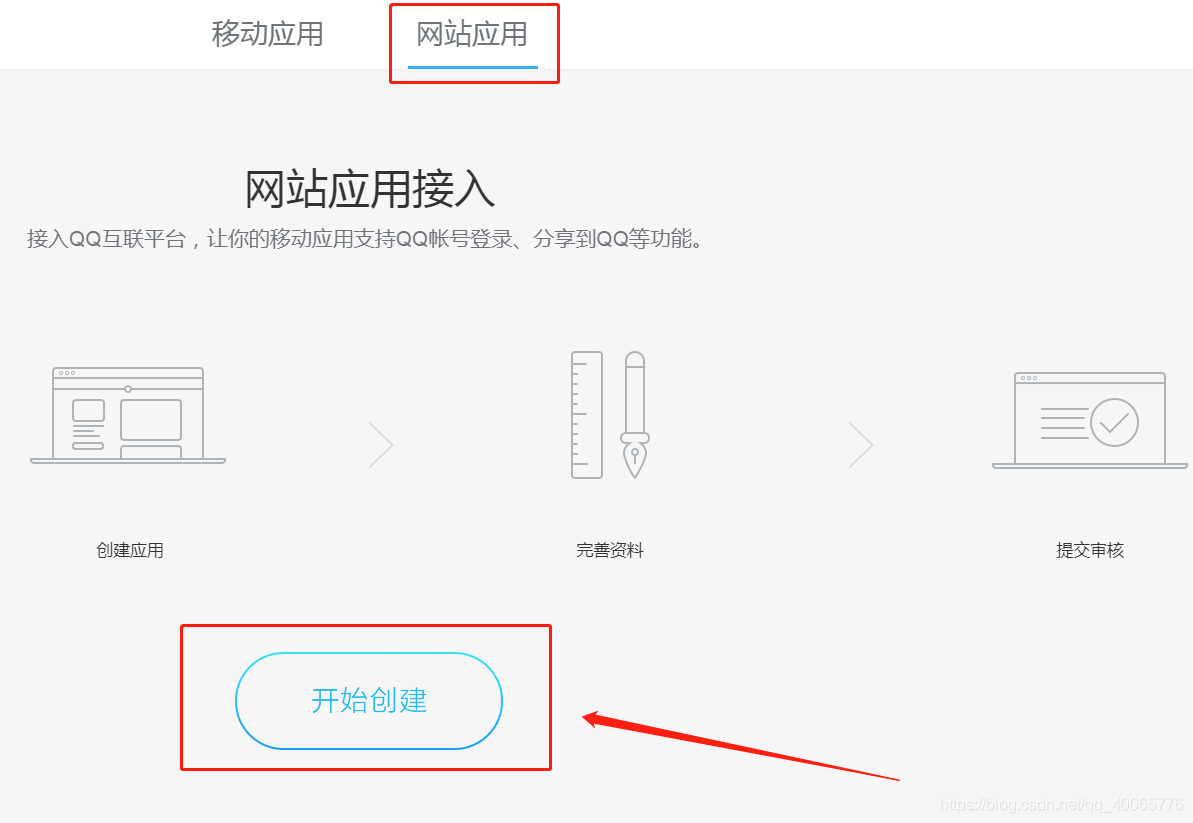
Task: Click the 提交审核 laptop icon
Action: [1090, 420]
